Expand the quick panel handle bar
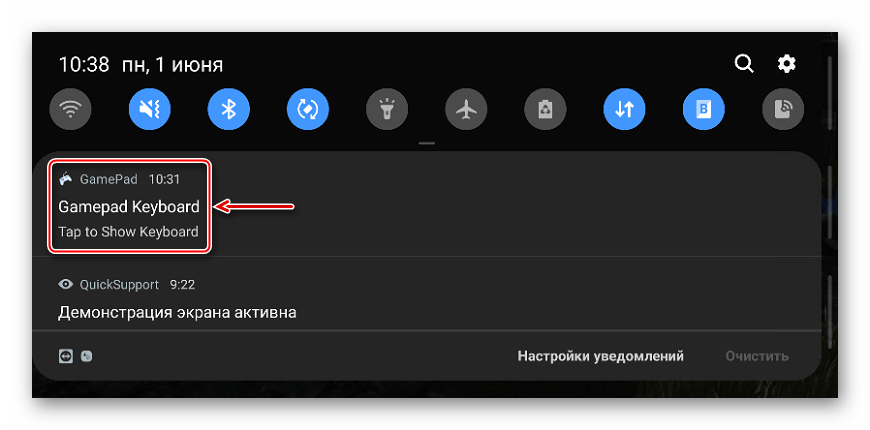Image resolution: width=870 pixels, height=430 pixels. click(427, 143)
